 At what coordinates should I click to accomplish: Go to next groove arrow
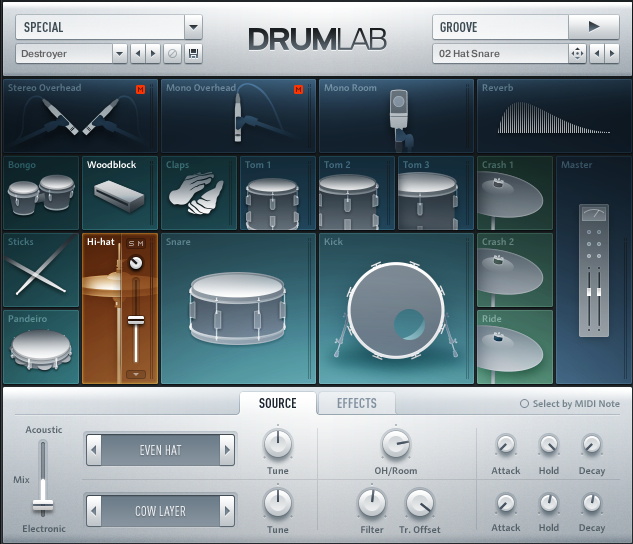coord(612,53)
